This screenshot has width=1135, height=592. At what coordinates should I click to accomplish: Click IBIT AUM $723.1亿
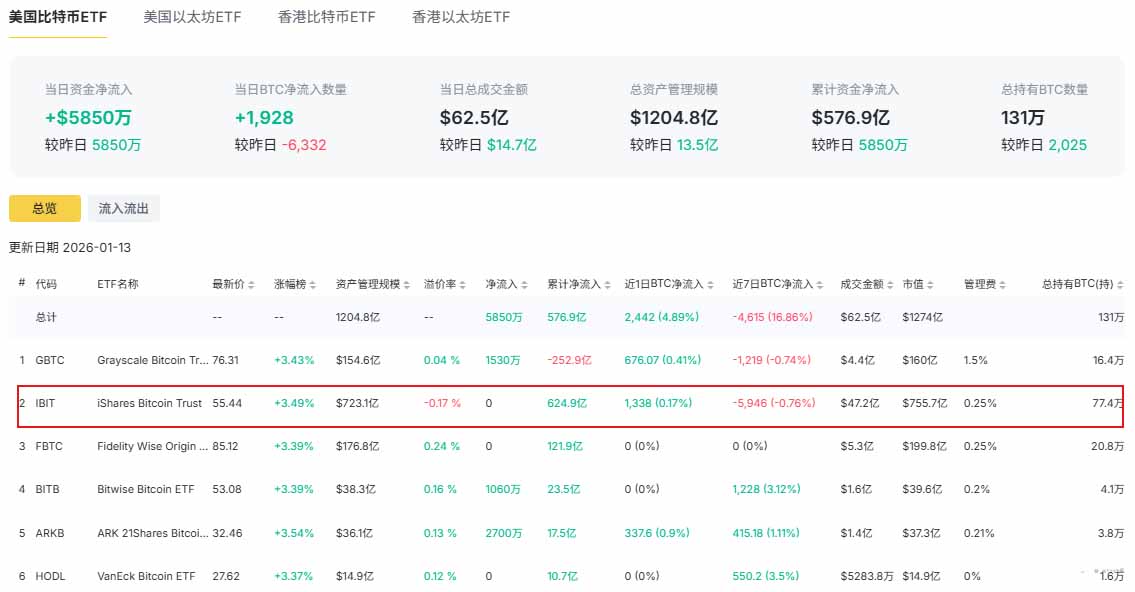[x=357, y=403]
